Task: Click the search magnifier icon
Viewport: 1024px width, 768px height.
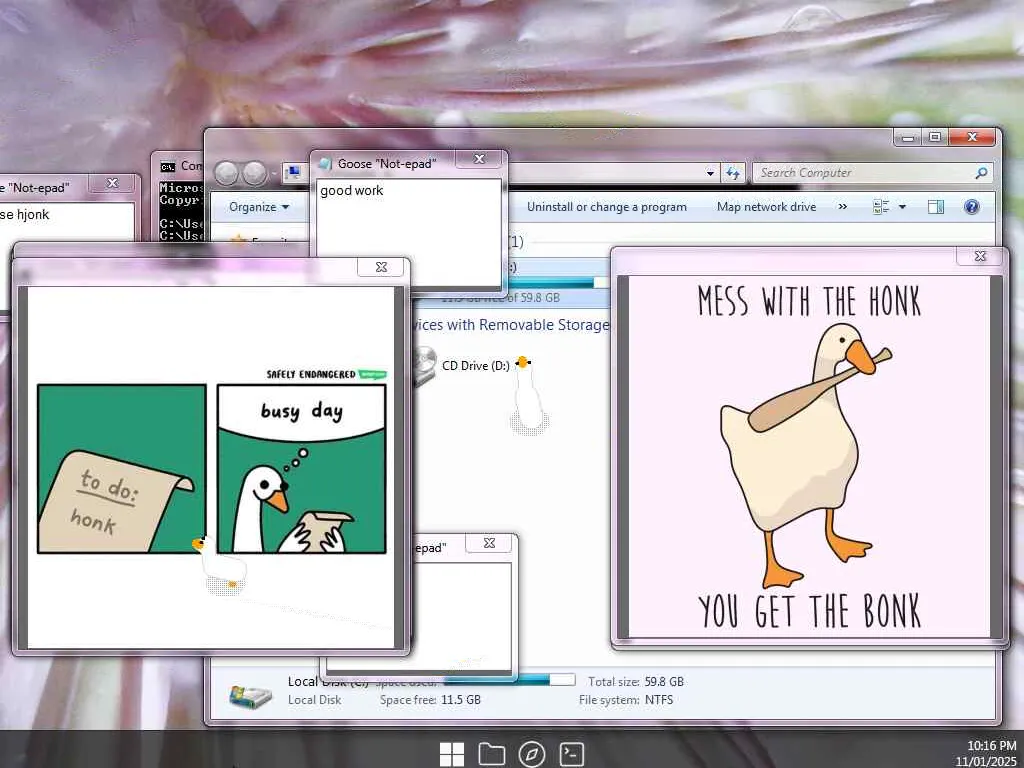Action: [x=980, y=173]
